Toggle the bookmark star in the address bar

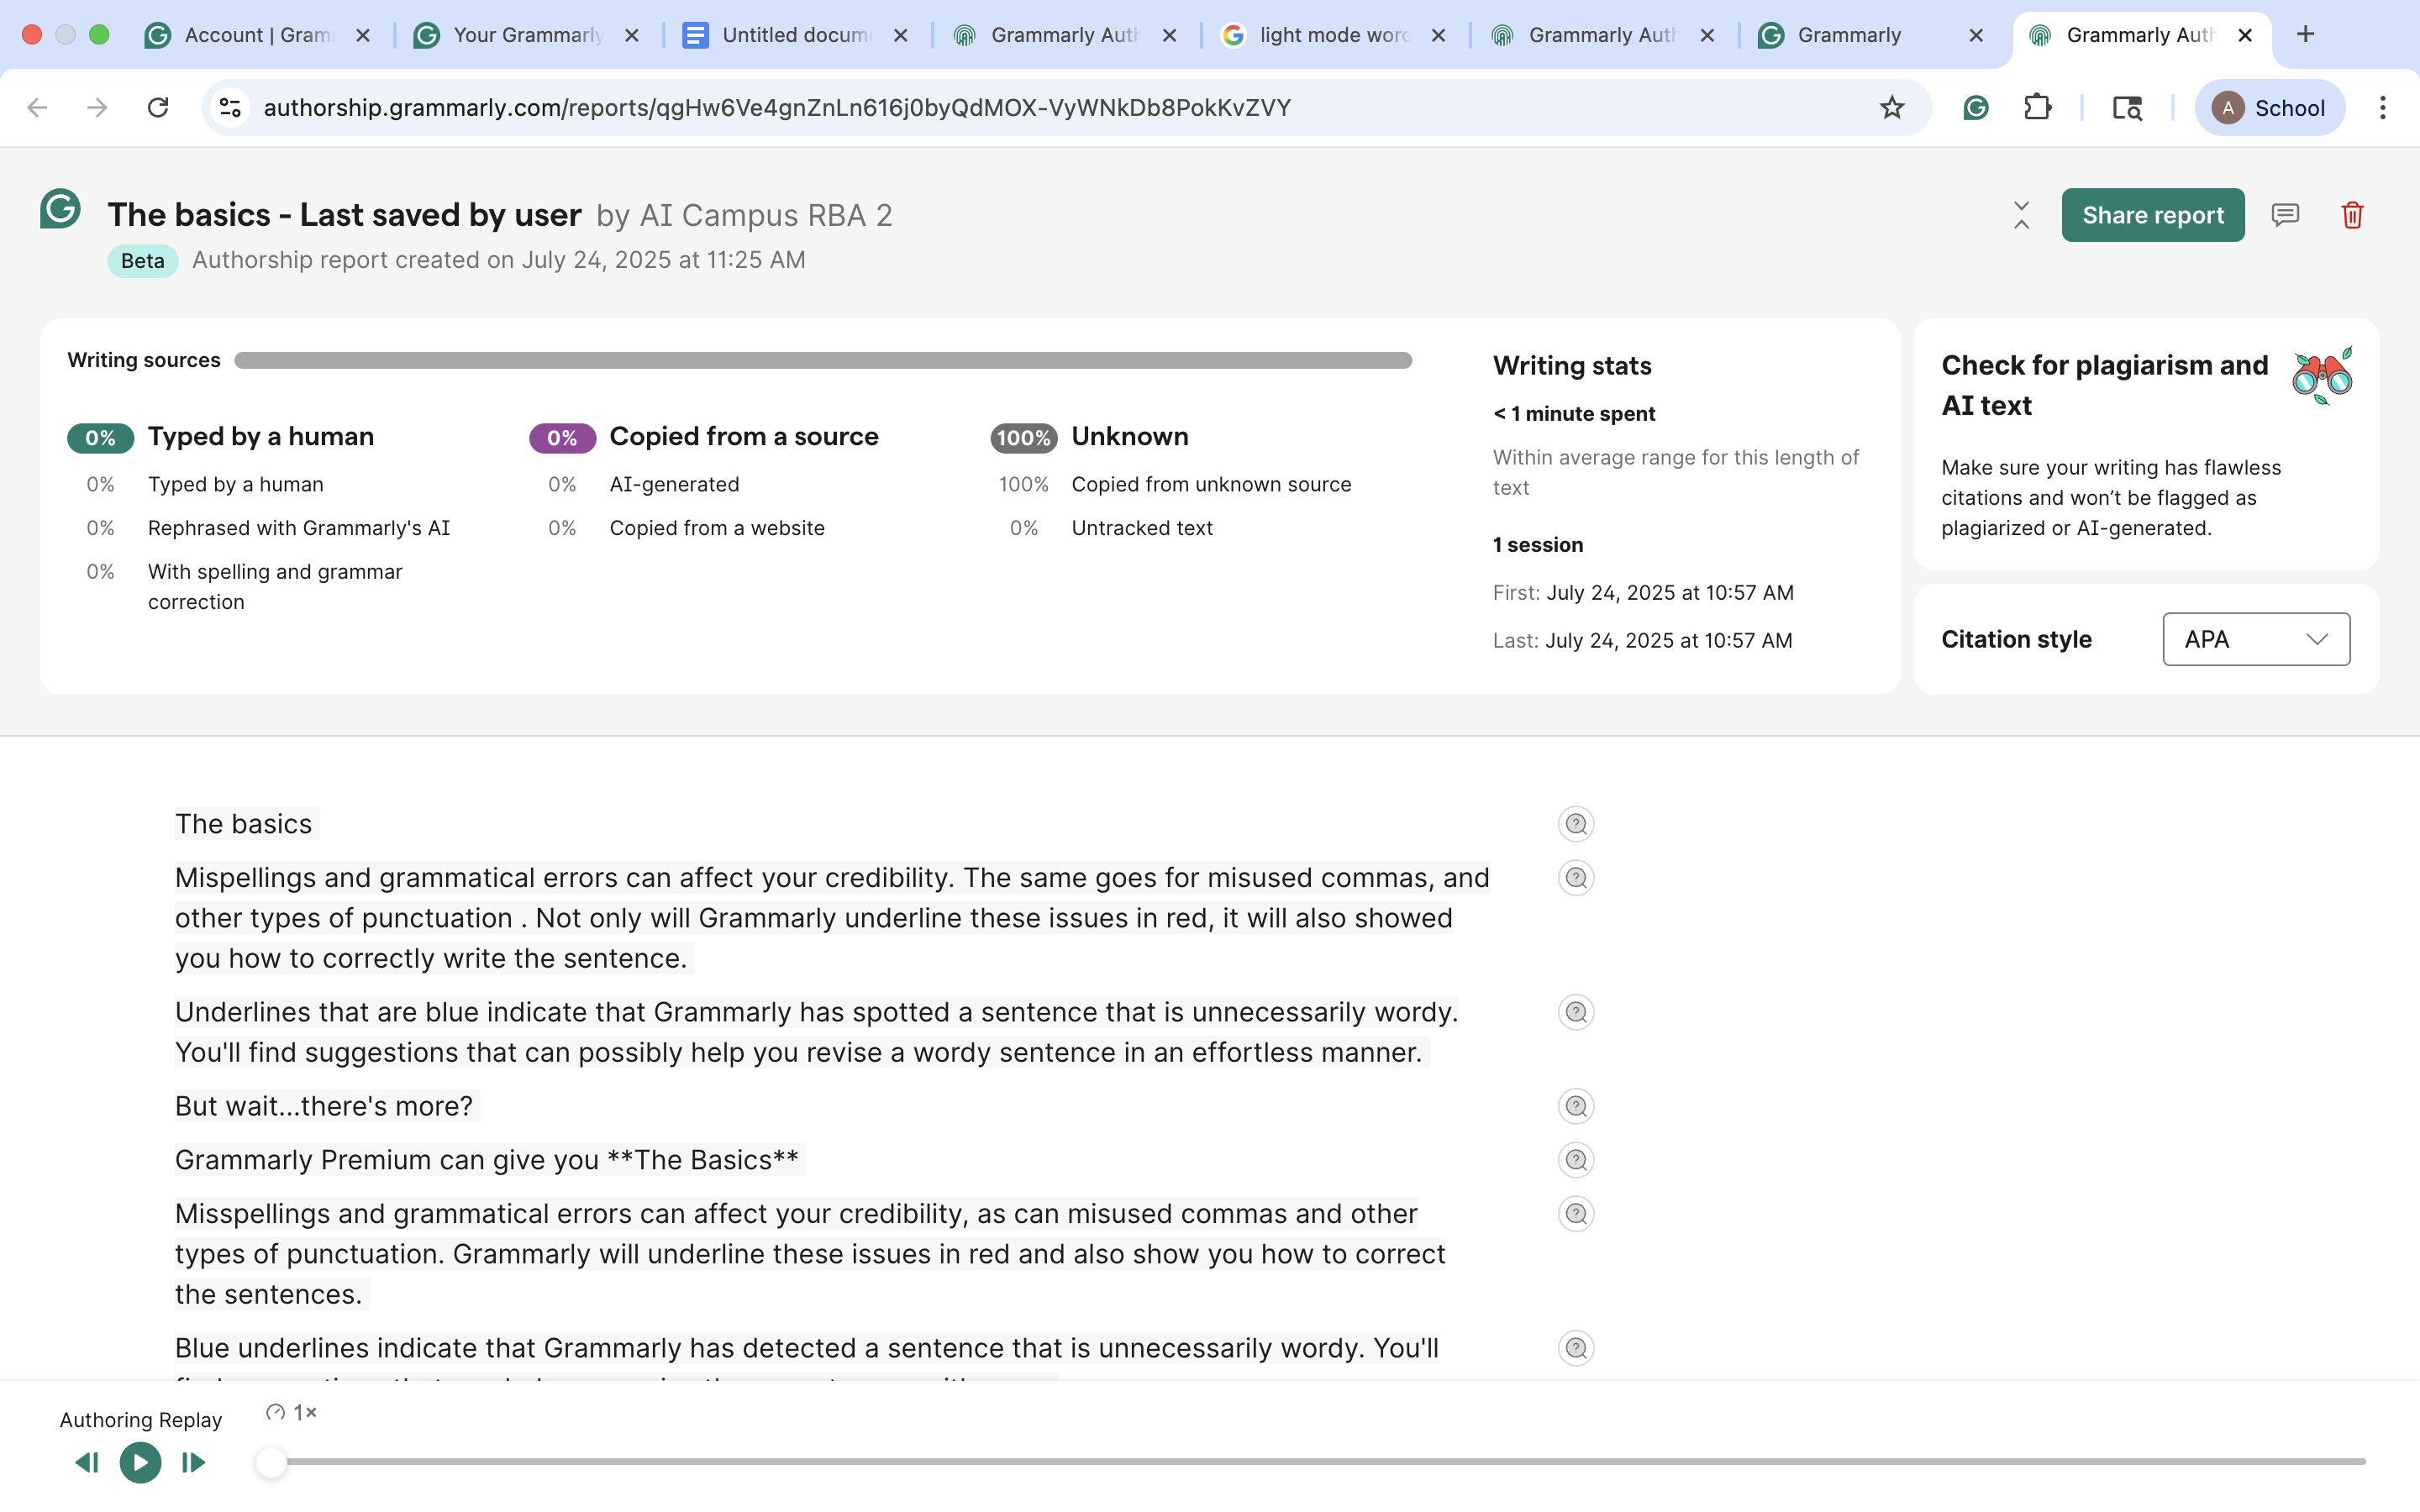pos(1891,107)
